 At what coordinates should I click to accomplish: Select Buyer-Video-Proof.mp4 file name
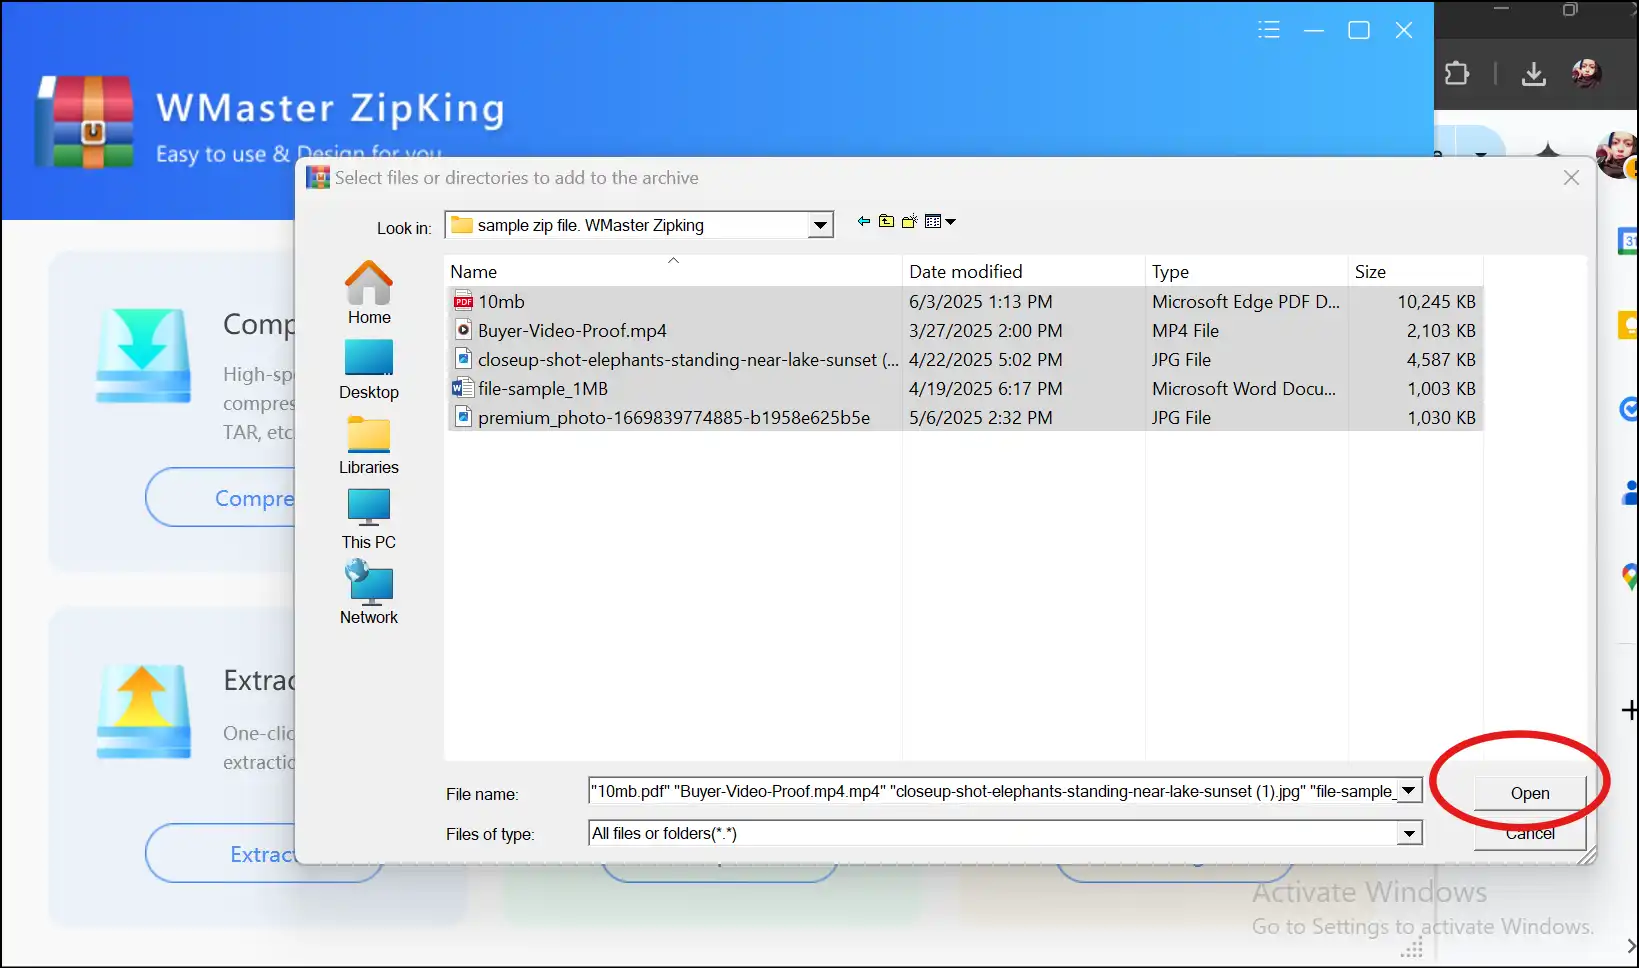pos(572,330)
